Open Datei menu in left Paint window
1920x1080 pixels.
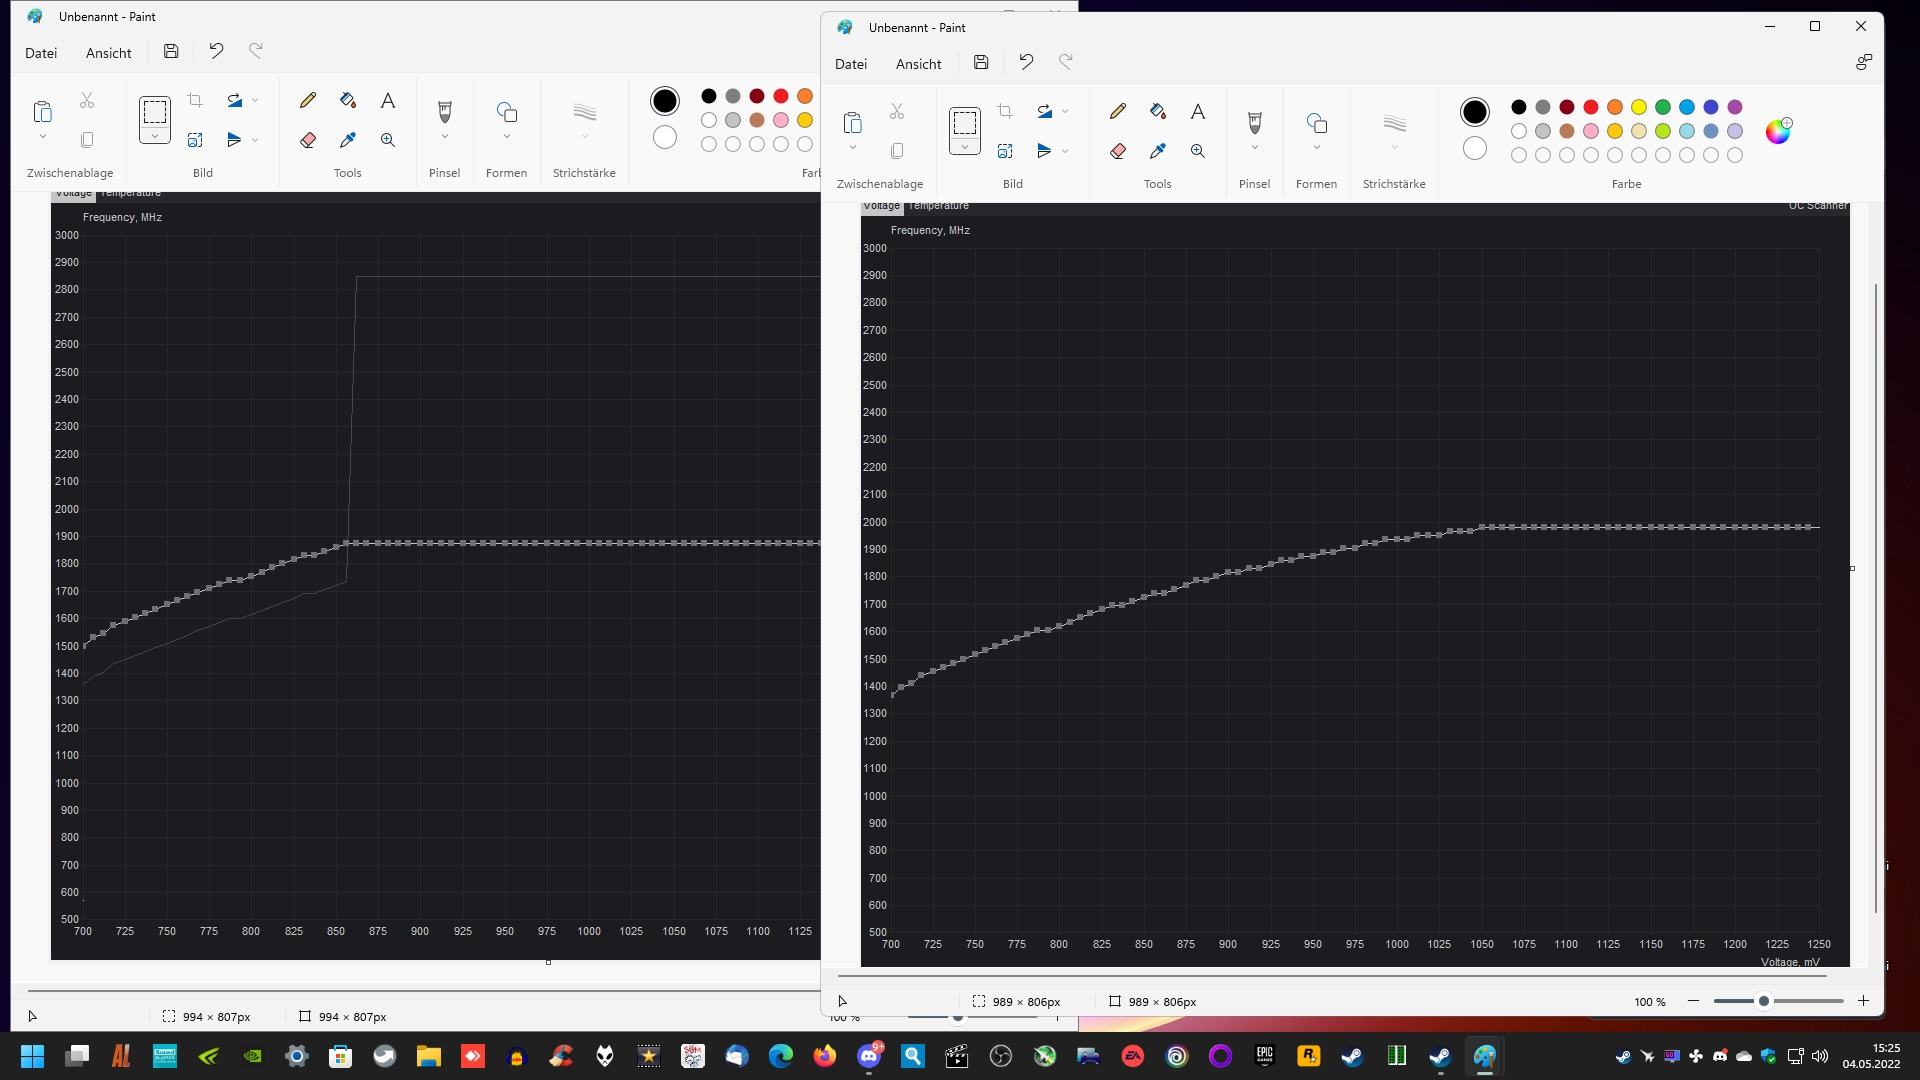click(41, 53)
